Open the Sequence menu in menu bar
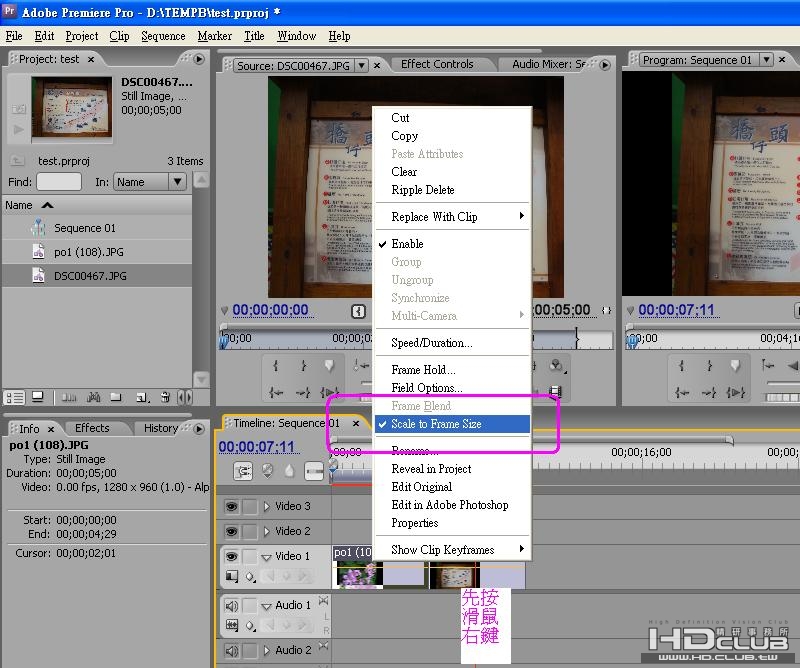Image resolution: width=800 pixels, height=668 pixels. click(x=163, y=36)
